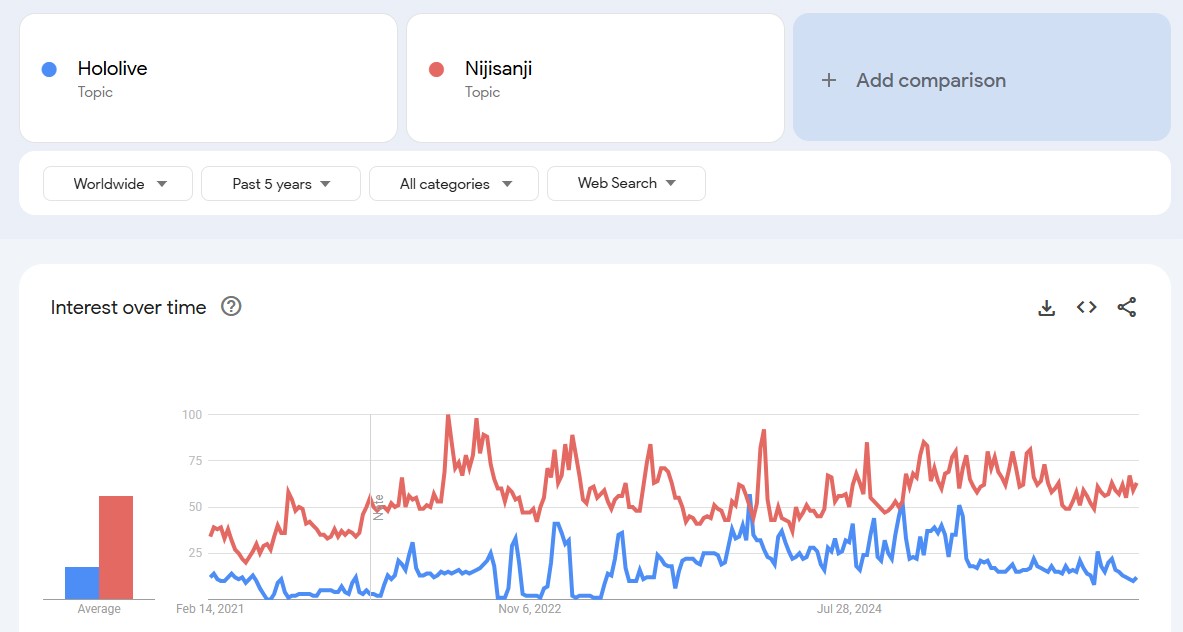This screenshot has height=632, width=1183.
Task: Click the Nov 6, 2022 axis label
Action: point(530,609)
